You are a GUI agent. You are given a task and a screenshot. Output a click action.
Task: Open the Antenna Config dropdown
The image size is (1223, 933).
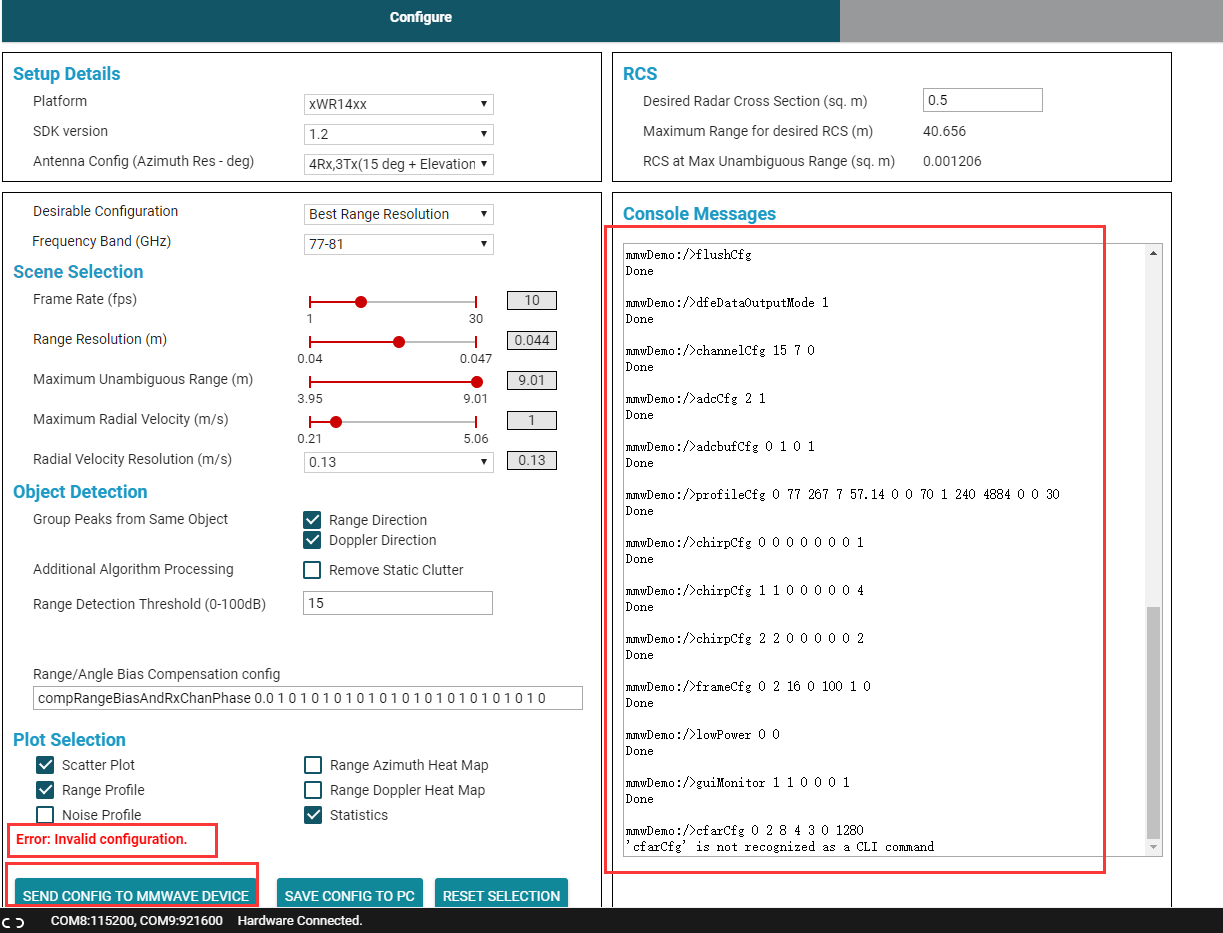pyautogui.click(x=398, y=164)
